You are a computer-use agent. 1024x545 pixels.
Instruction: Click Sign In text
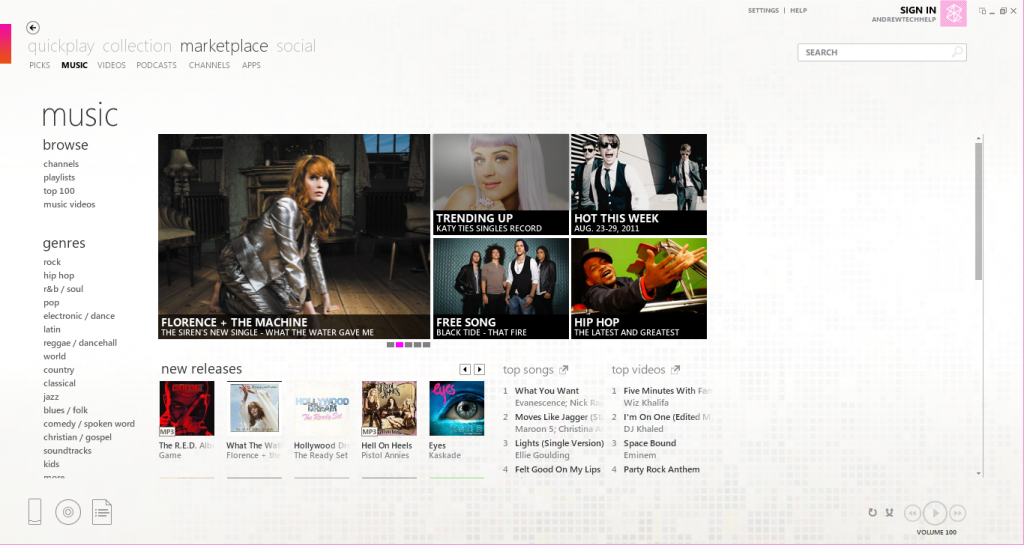point(918,10)
